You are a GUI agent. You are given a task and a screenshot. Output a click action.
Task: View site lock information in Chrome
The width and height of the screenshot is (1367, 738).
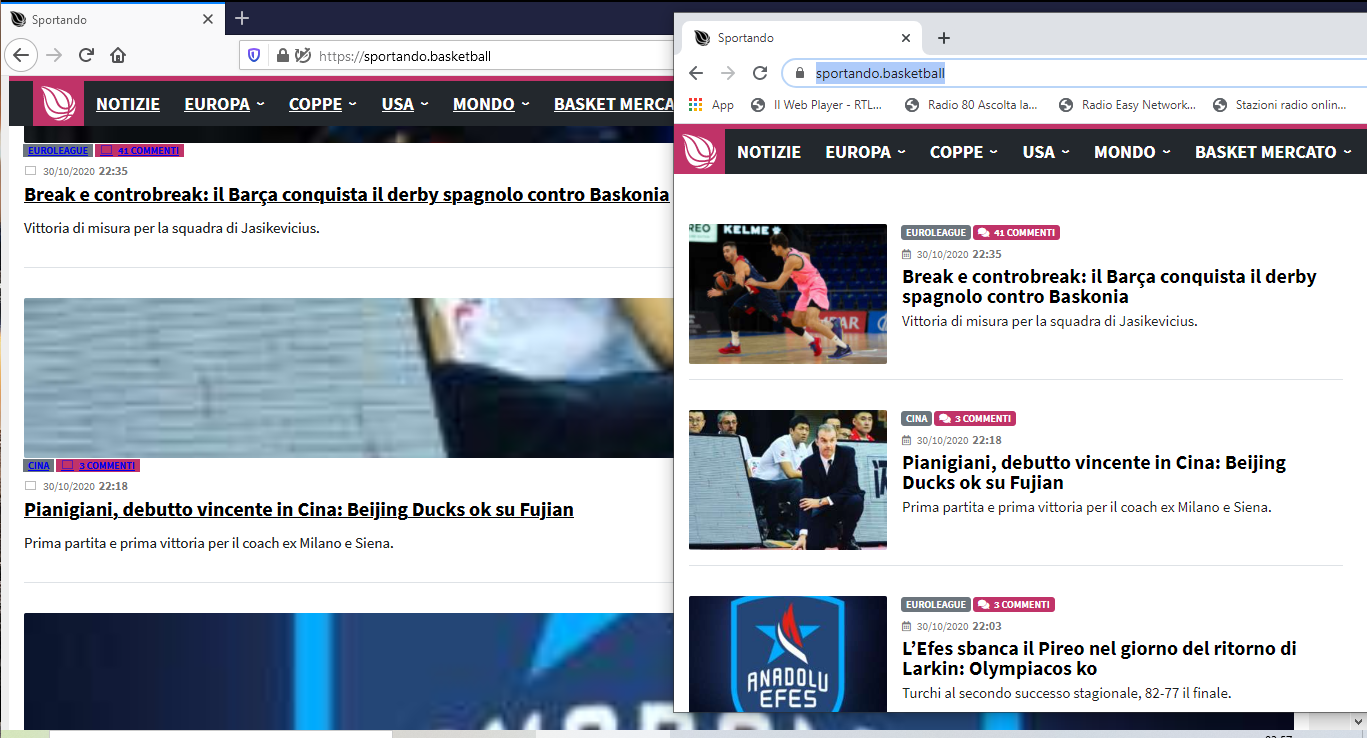click(x=799, y=73)
